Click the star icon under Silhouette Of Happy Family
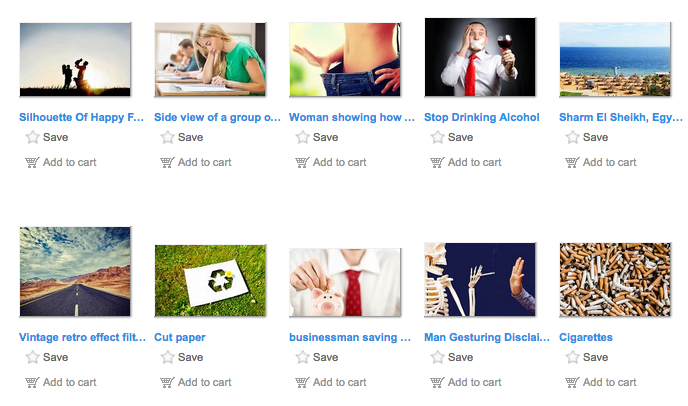Image resolution: width=688 pixels, height=406 pixels. (x=32, y=137)
